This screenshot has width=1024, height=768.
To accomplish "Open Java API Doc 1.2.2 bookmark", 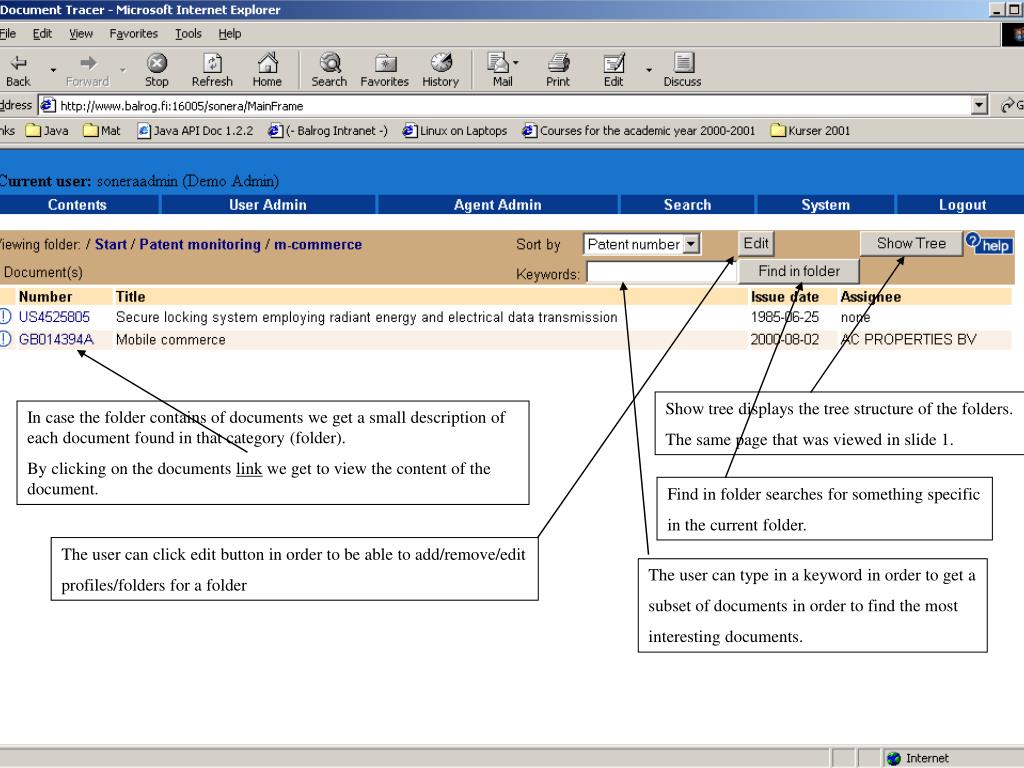I will tap(195, 131).
